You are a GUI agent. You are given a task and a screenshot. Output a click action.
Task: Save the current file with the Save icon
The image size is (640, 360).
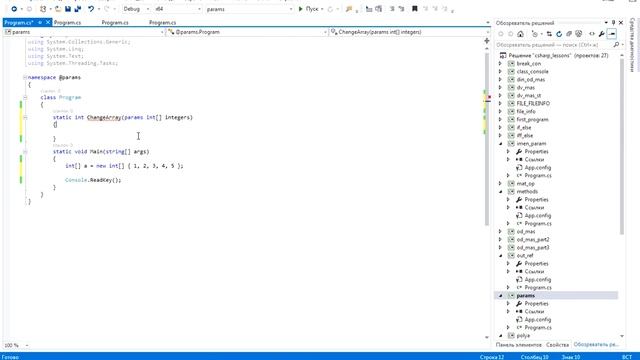pyautogui.click(x=68, y=9)
